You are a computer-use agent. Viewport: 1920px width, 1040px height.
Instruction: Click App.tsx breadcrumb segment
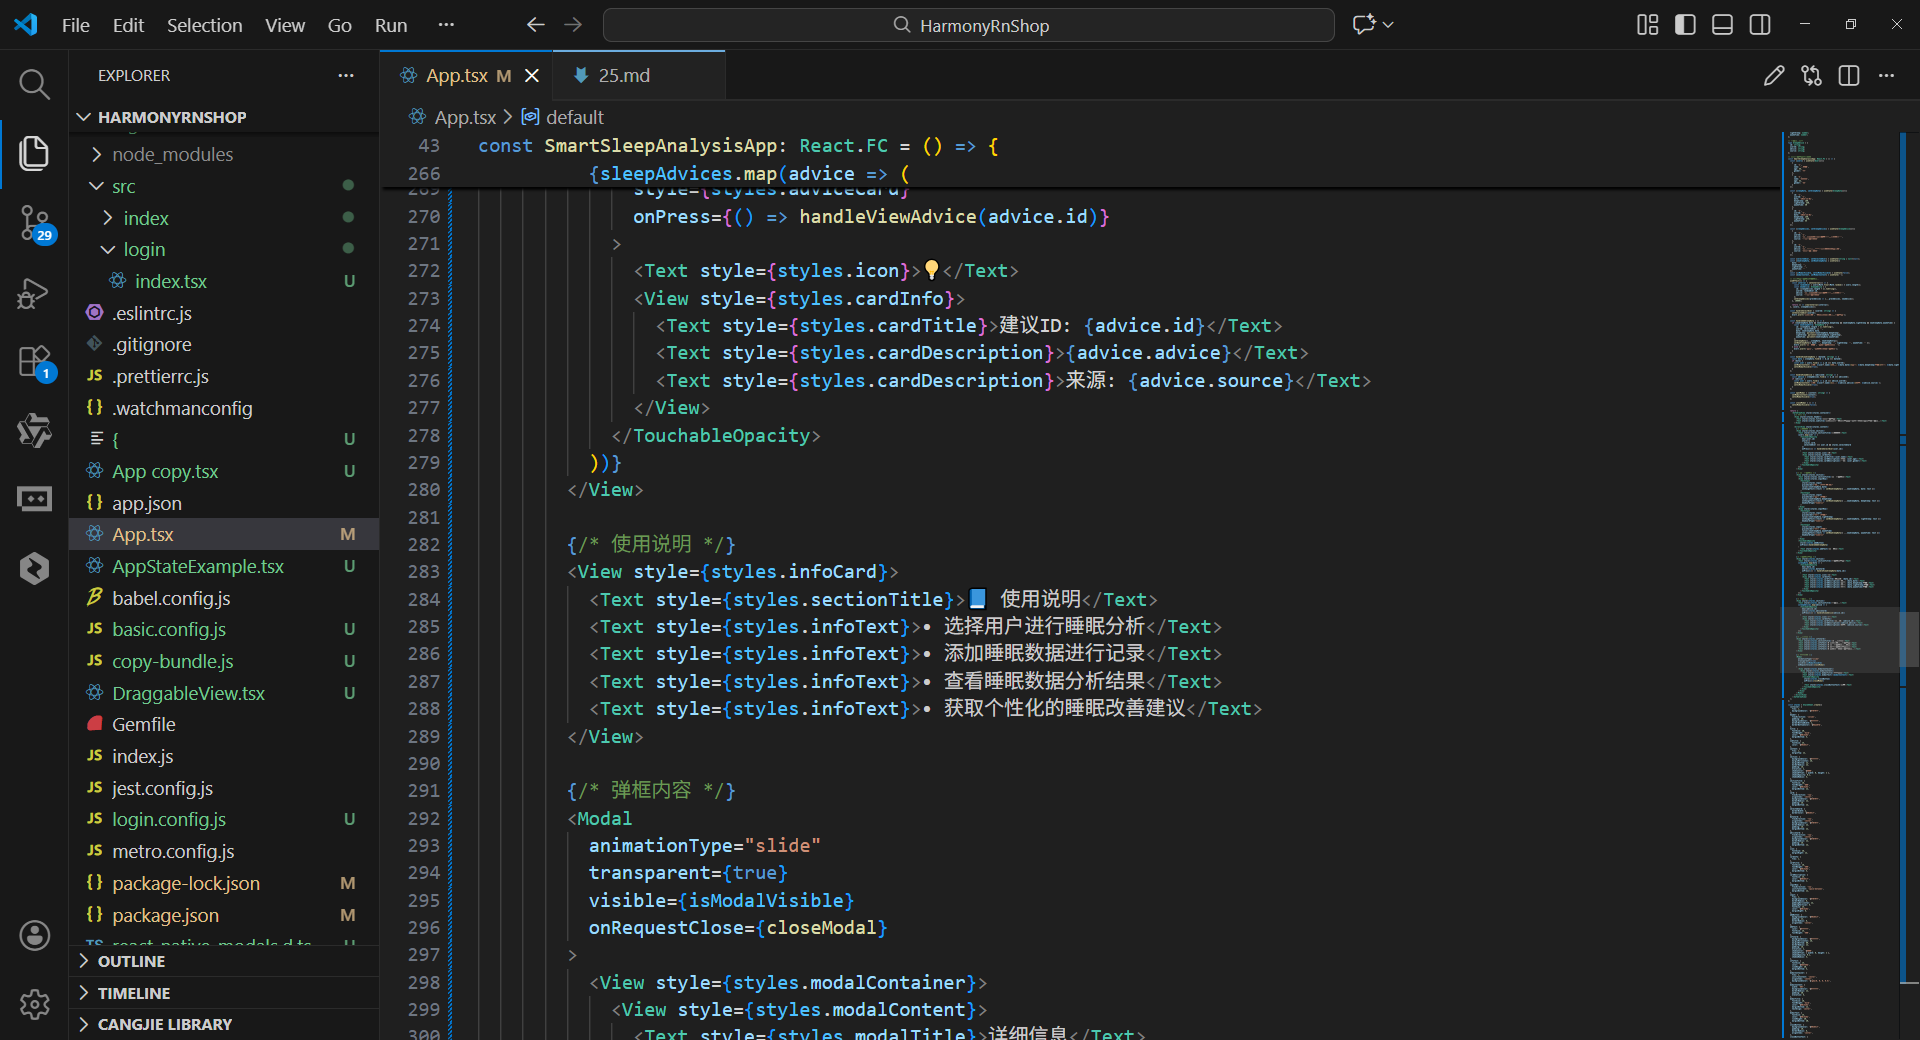pyautogui.click(x=465, y=117)
